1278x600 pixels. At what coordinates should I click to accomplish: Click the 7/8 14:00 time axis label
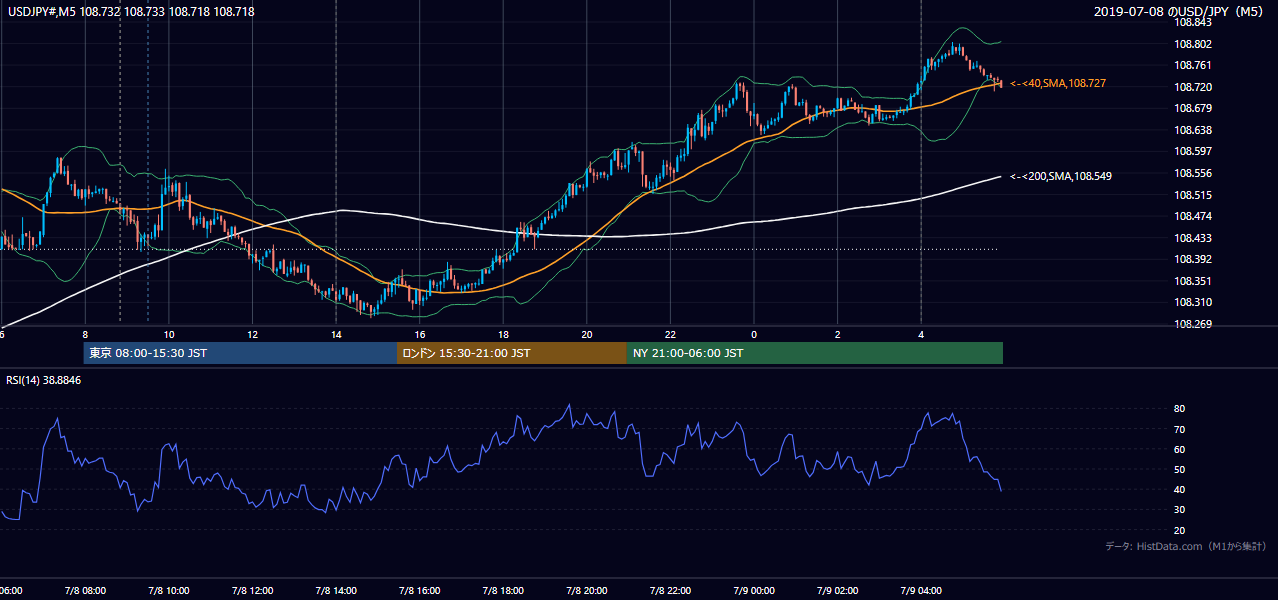coord(336,591)
